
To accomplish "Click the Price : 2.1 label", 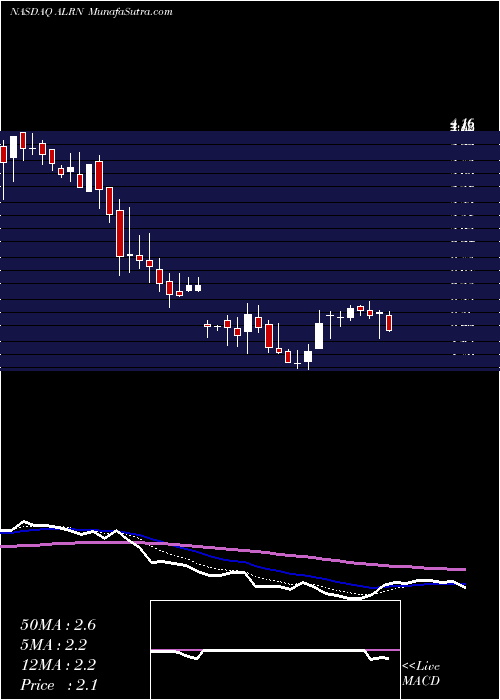I will [59, 685].
